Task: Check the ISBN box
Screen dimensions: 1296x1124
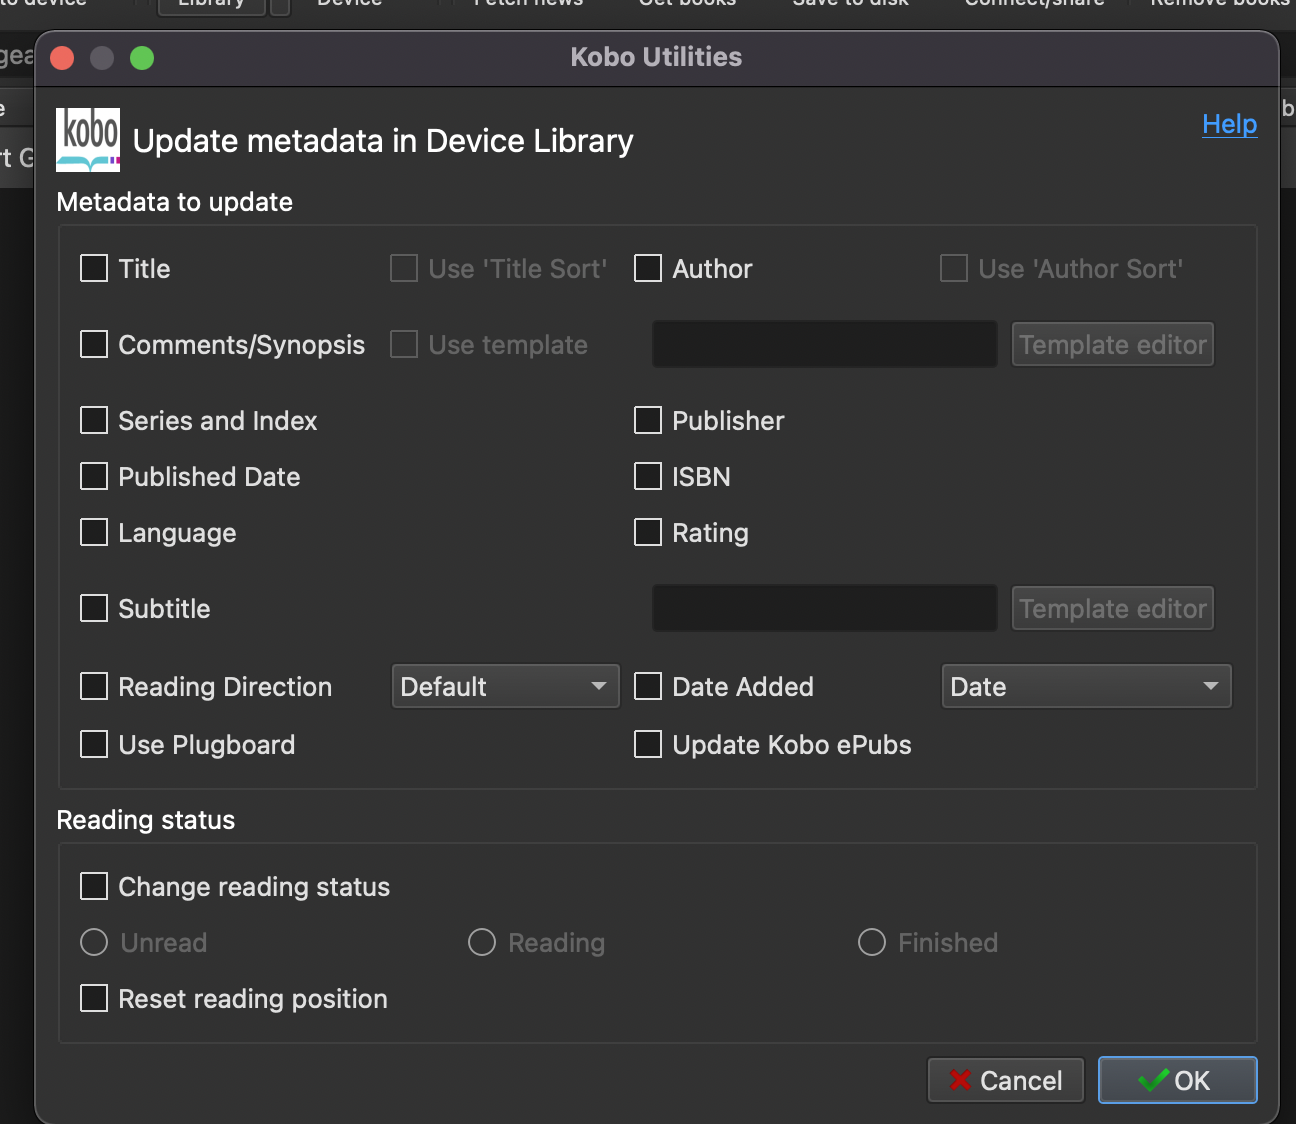Action: [x=648, y=477]
